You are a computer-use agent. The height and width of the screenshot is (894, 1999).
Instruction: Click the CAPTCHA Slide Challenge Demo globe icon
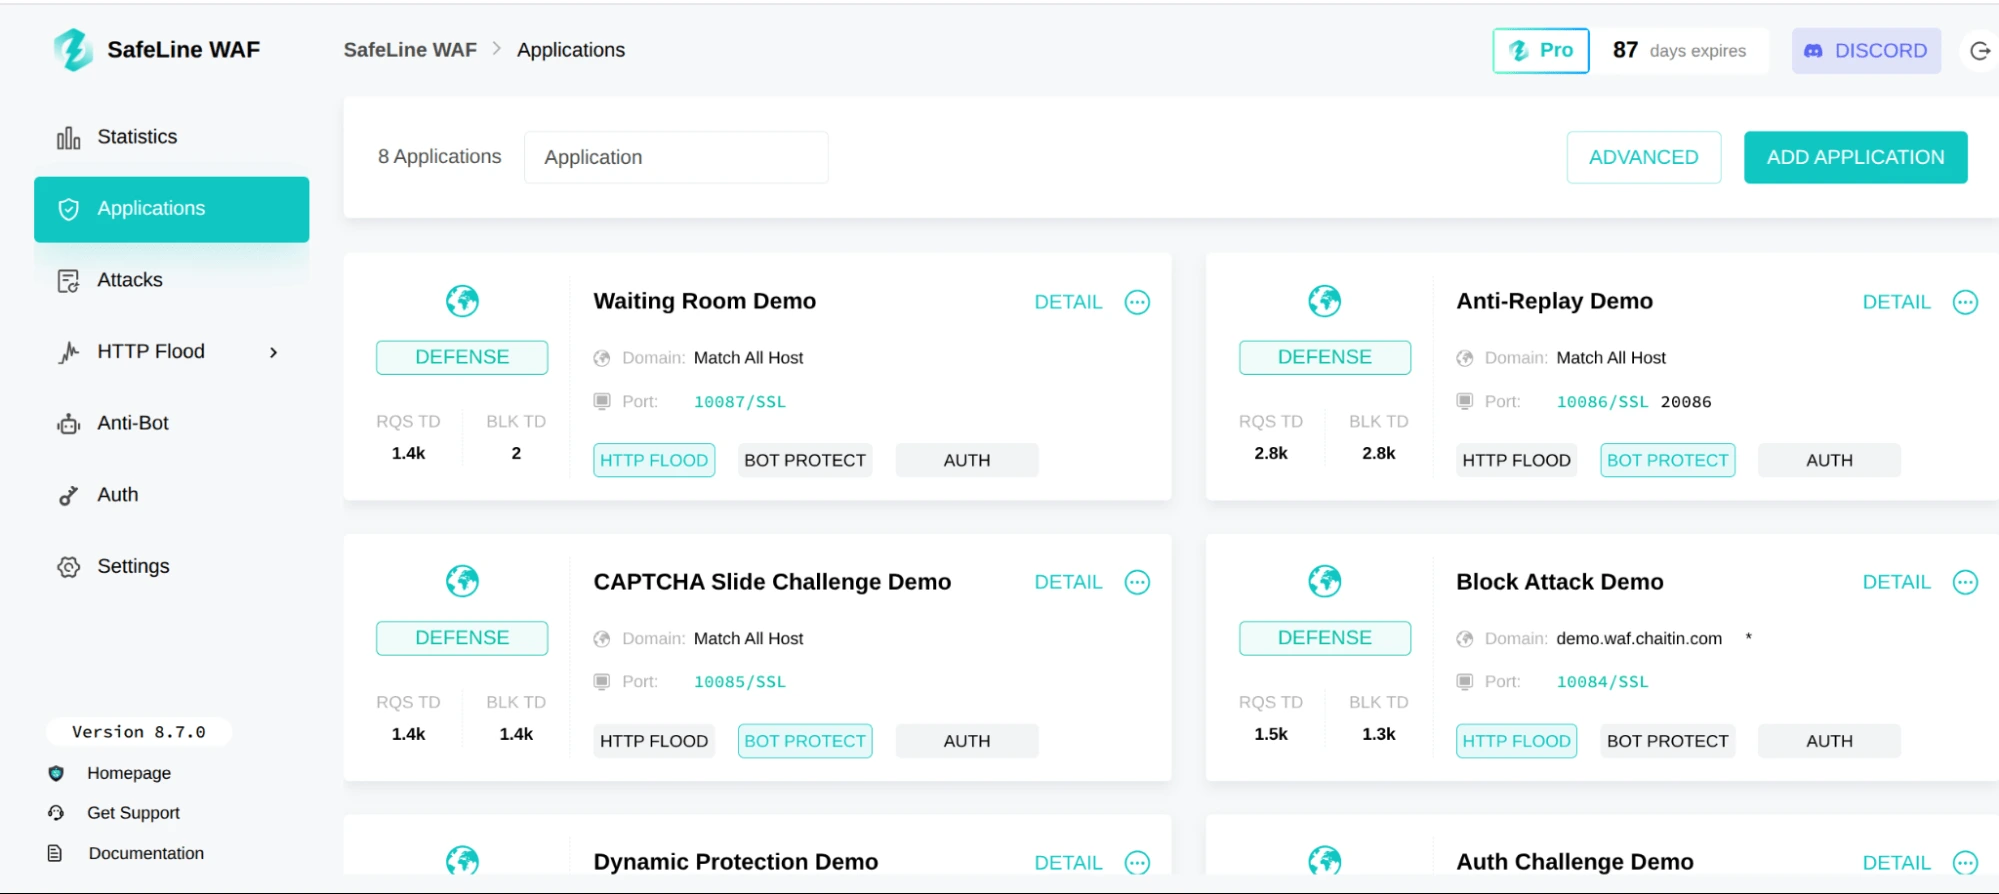point(462,580)
